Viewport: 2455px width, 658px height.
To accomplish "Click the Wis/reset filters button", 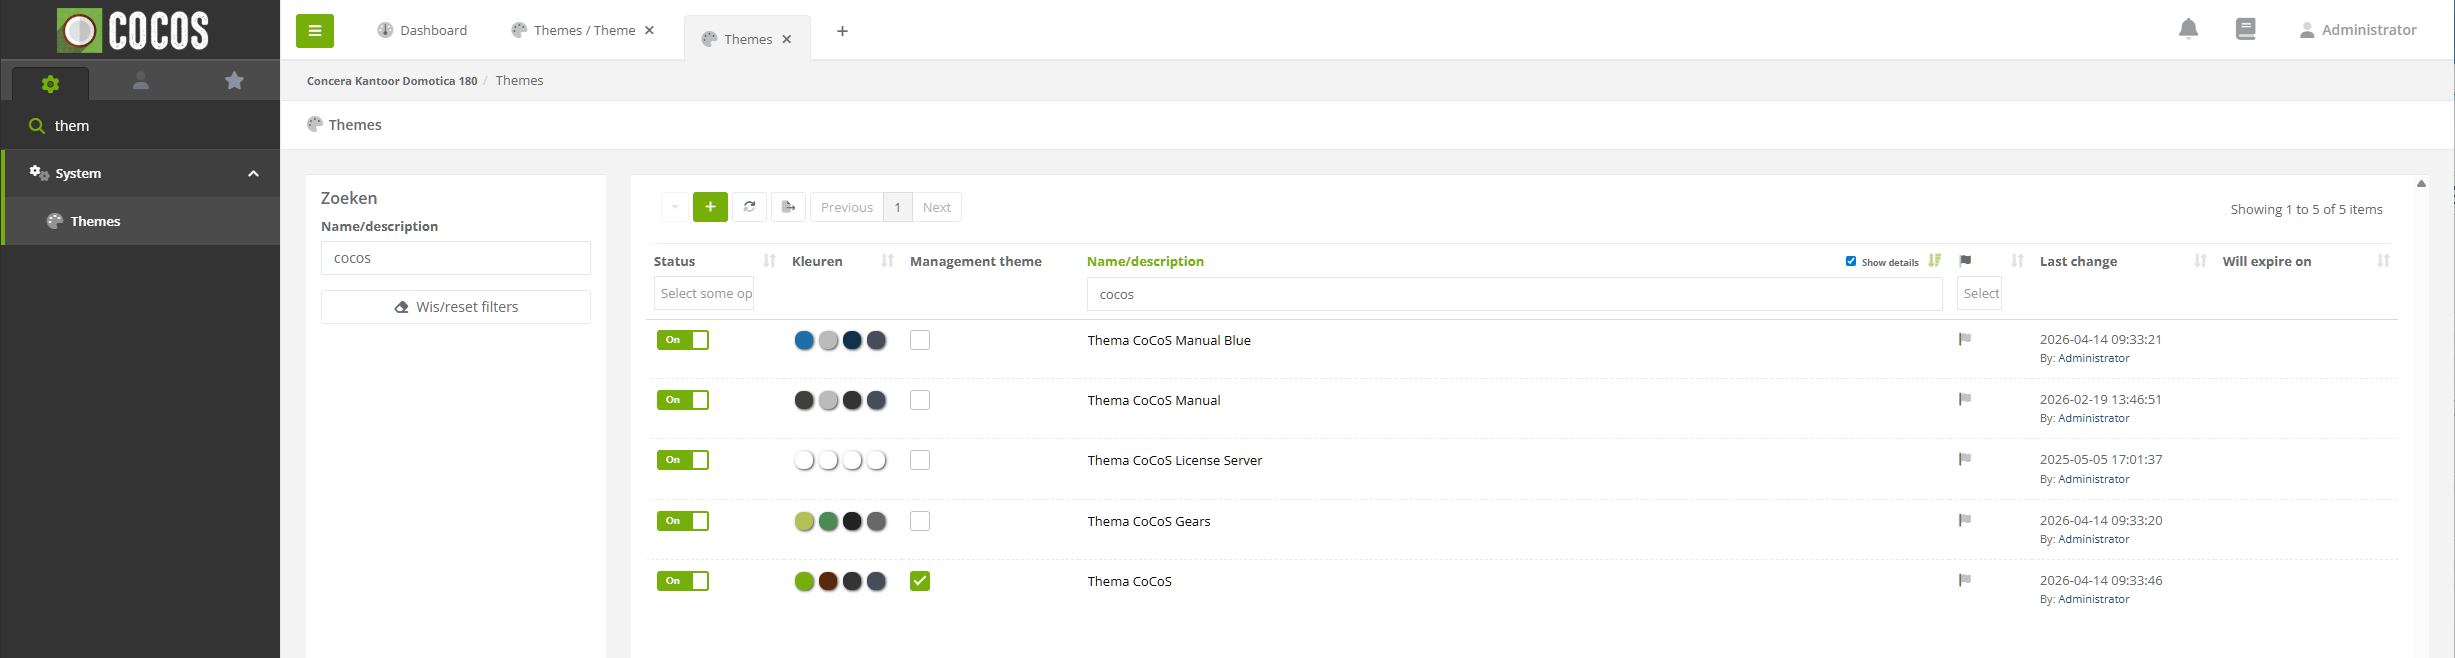I will click(x=456, y=307).
